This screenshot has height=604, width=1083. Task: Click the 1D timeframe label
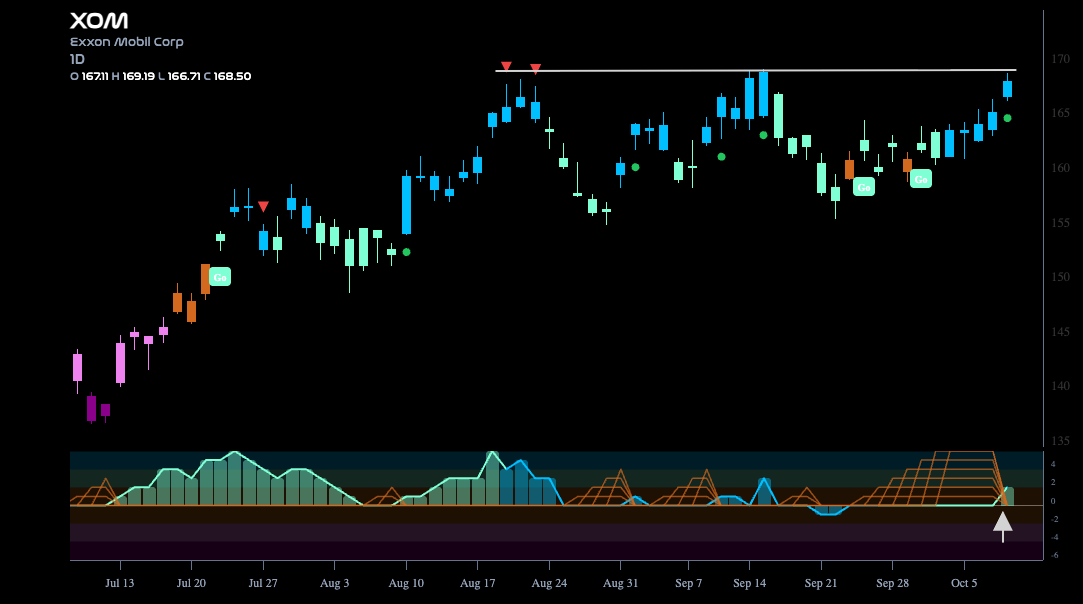pyautogui.click(x=77, y=59)
